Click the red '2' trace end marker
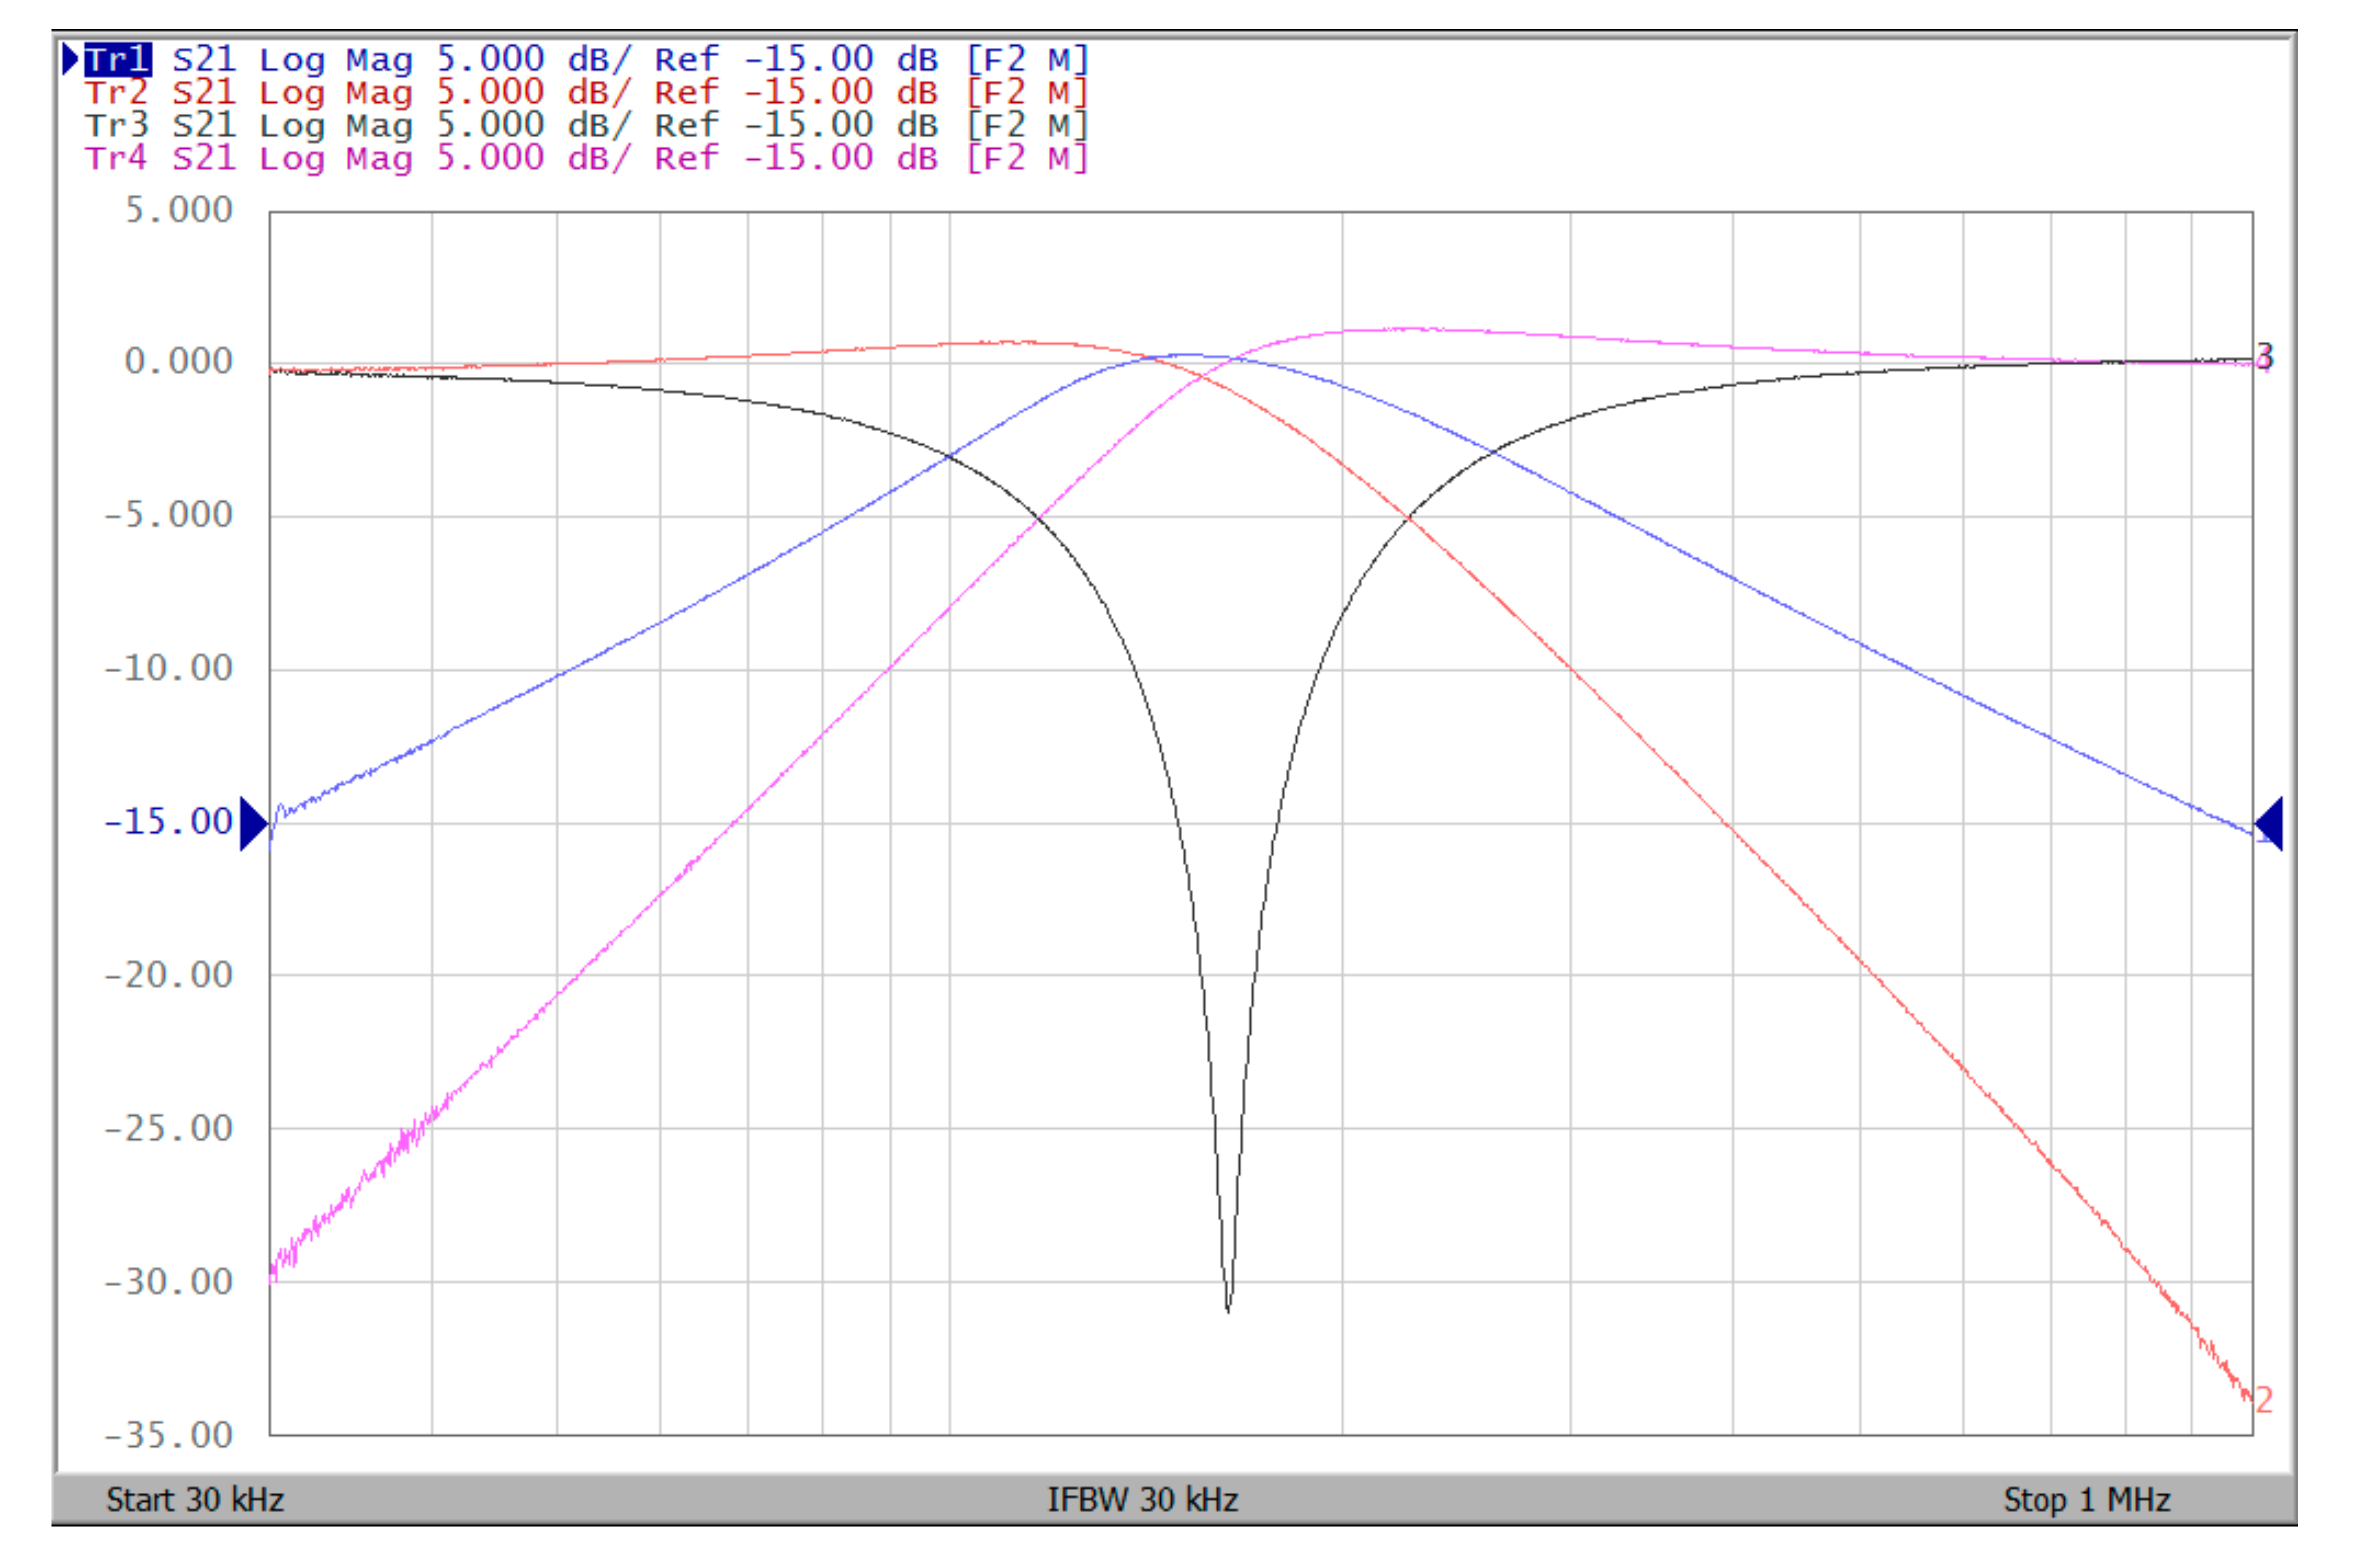Screen dimensions: 2354x1562 [2264, 1399]
